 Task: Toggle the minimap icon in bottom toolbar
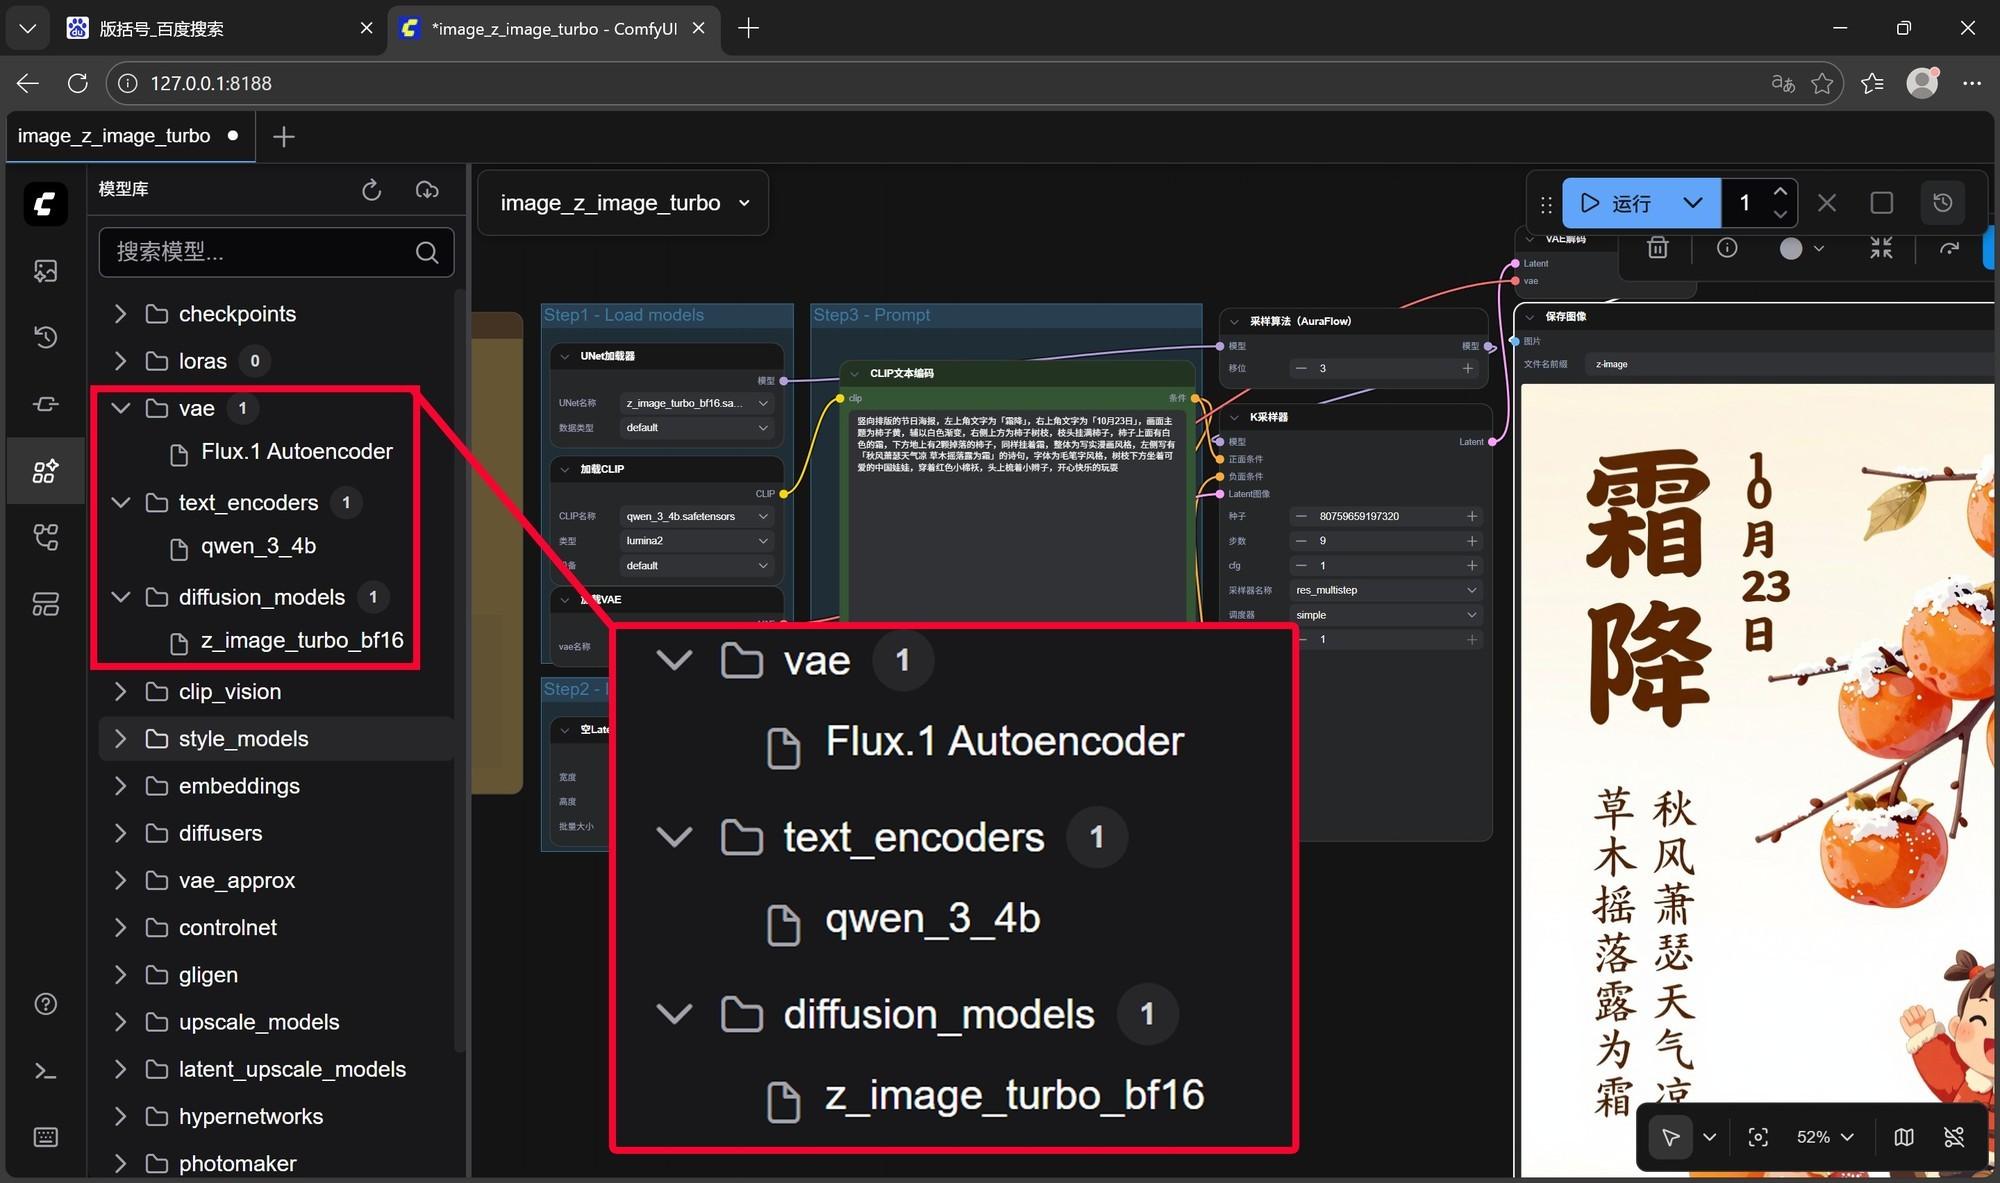[1904, 1137]
